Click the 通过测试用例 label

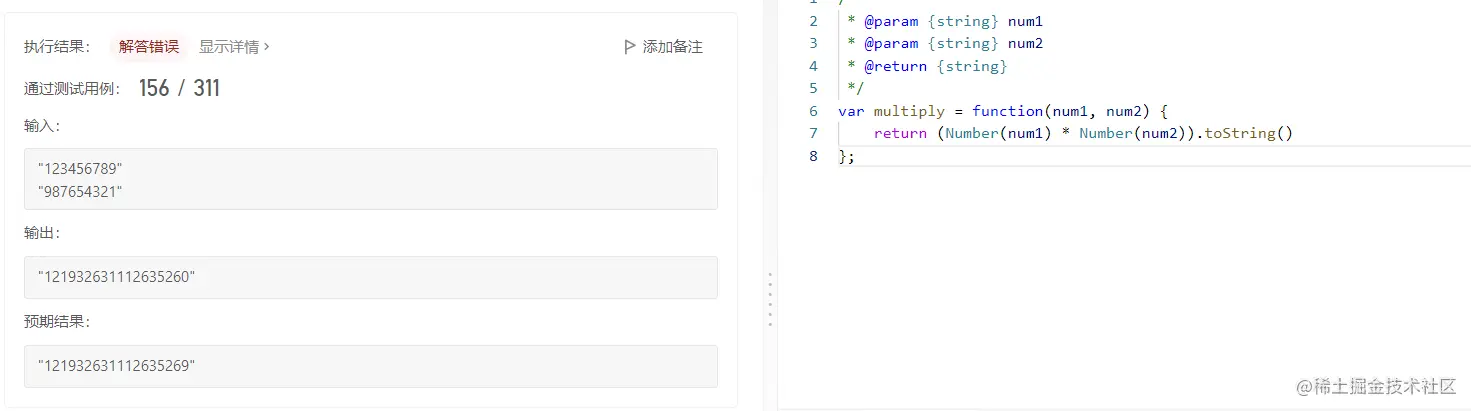click(72, 88)
